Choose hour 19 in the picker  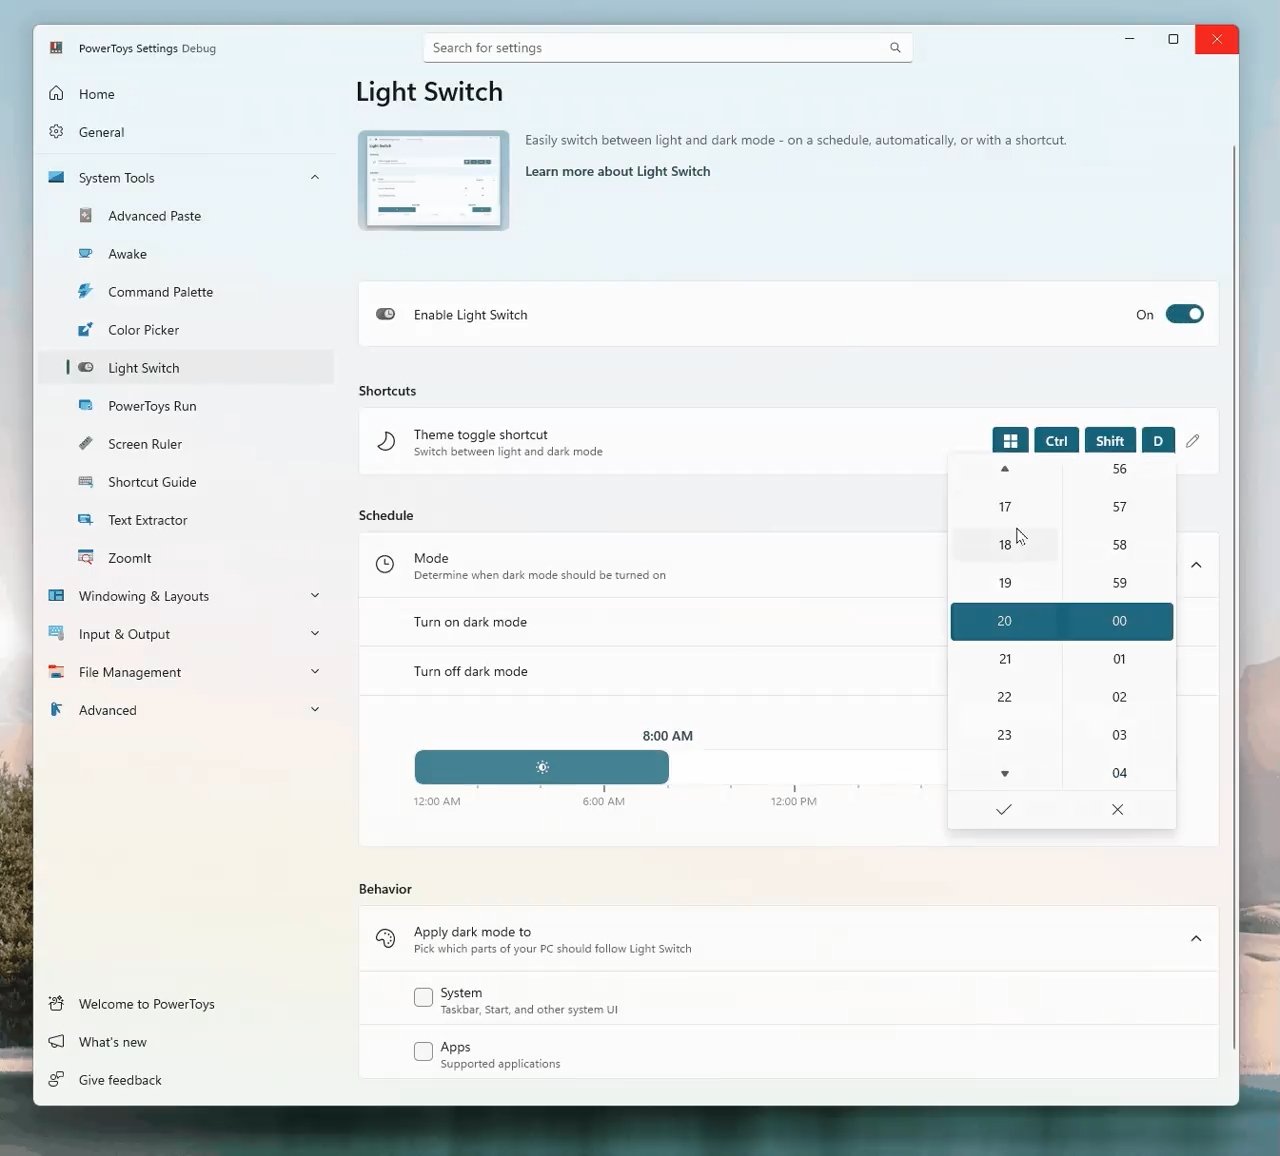(x=1005, y=583)
